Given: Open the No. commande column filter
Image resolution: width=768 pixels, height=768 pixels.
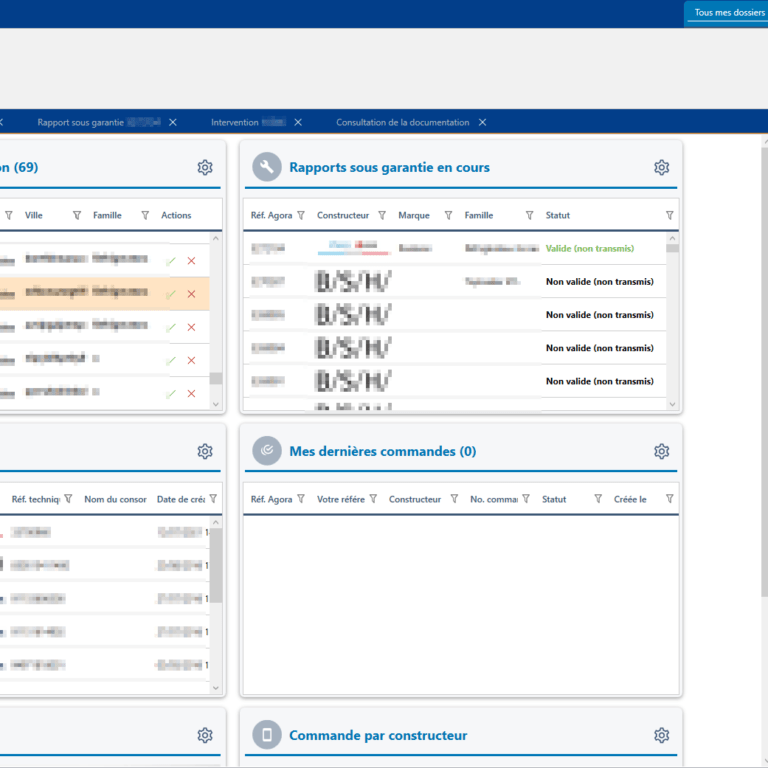Looking at the screenshot, I should [x=526, y=499].
